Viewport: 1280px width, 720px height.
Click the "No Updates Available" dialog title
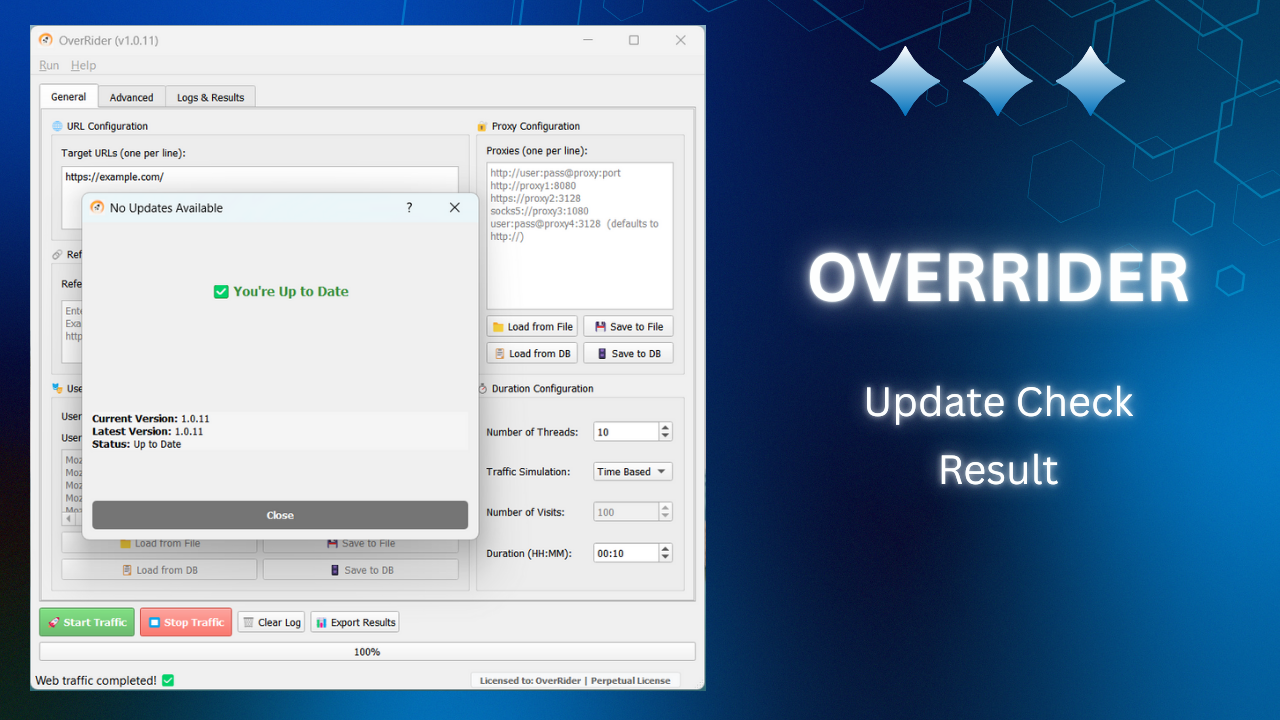[x=166, y=208]
